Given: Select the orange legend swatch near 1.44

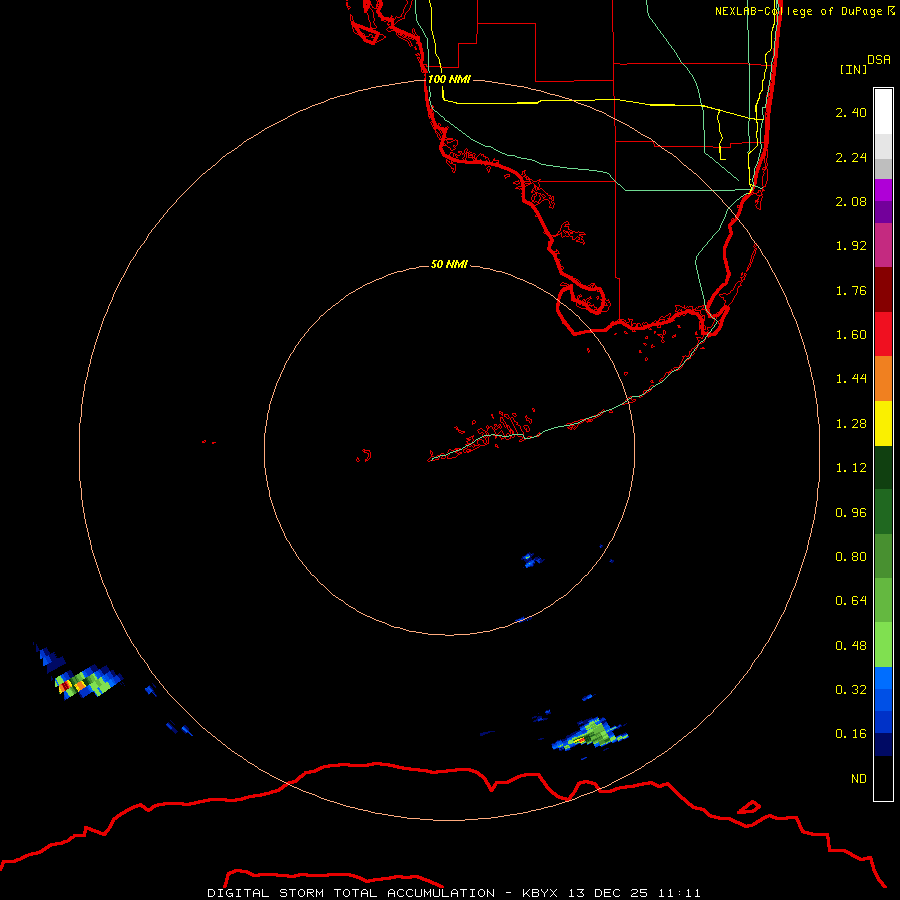Looking at the screenshot, I should point(883,379).
